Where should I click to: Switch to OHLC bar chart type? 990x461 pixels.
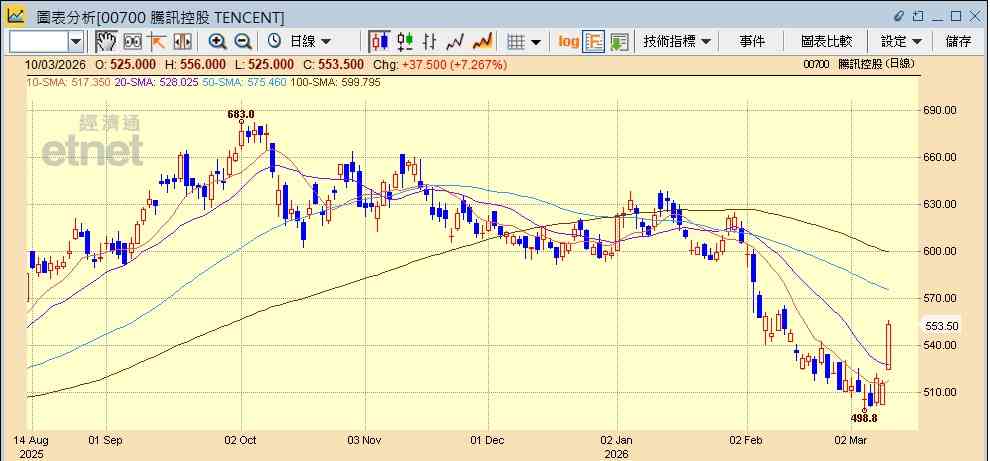(430, 42)
